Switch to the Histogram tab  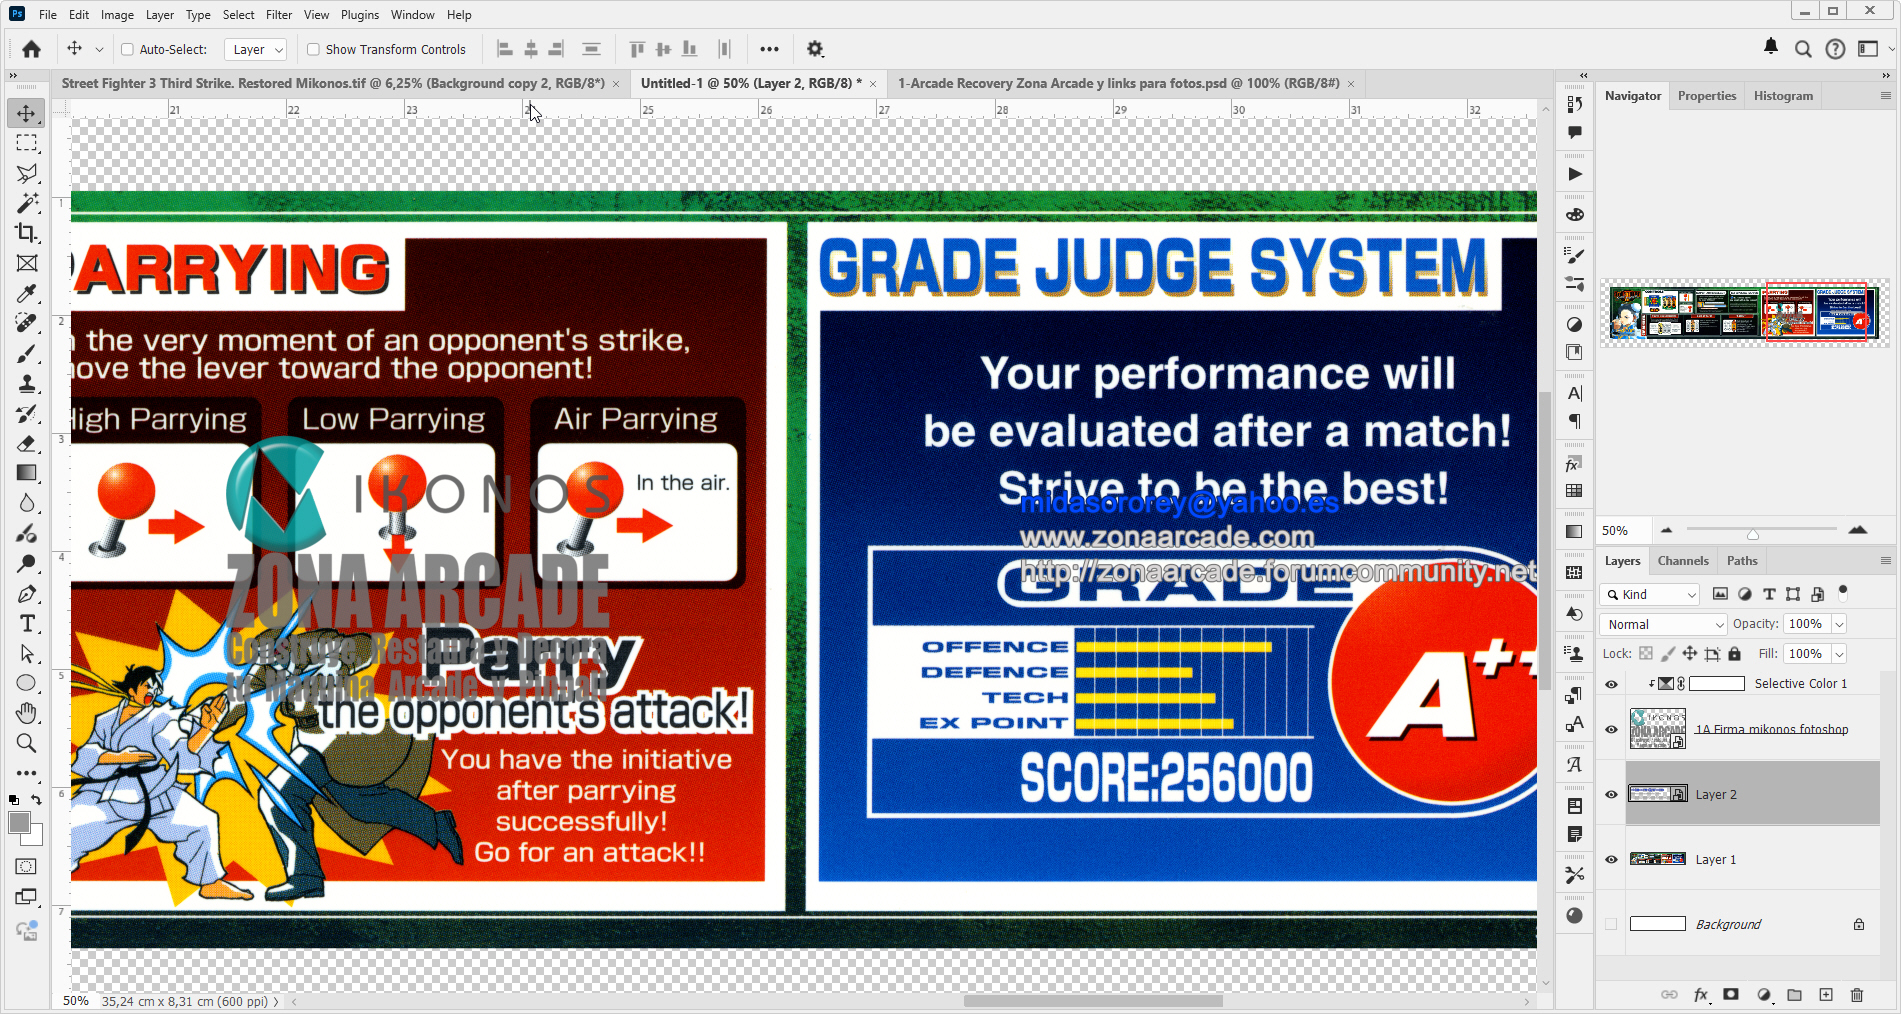coord(1782,96)
